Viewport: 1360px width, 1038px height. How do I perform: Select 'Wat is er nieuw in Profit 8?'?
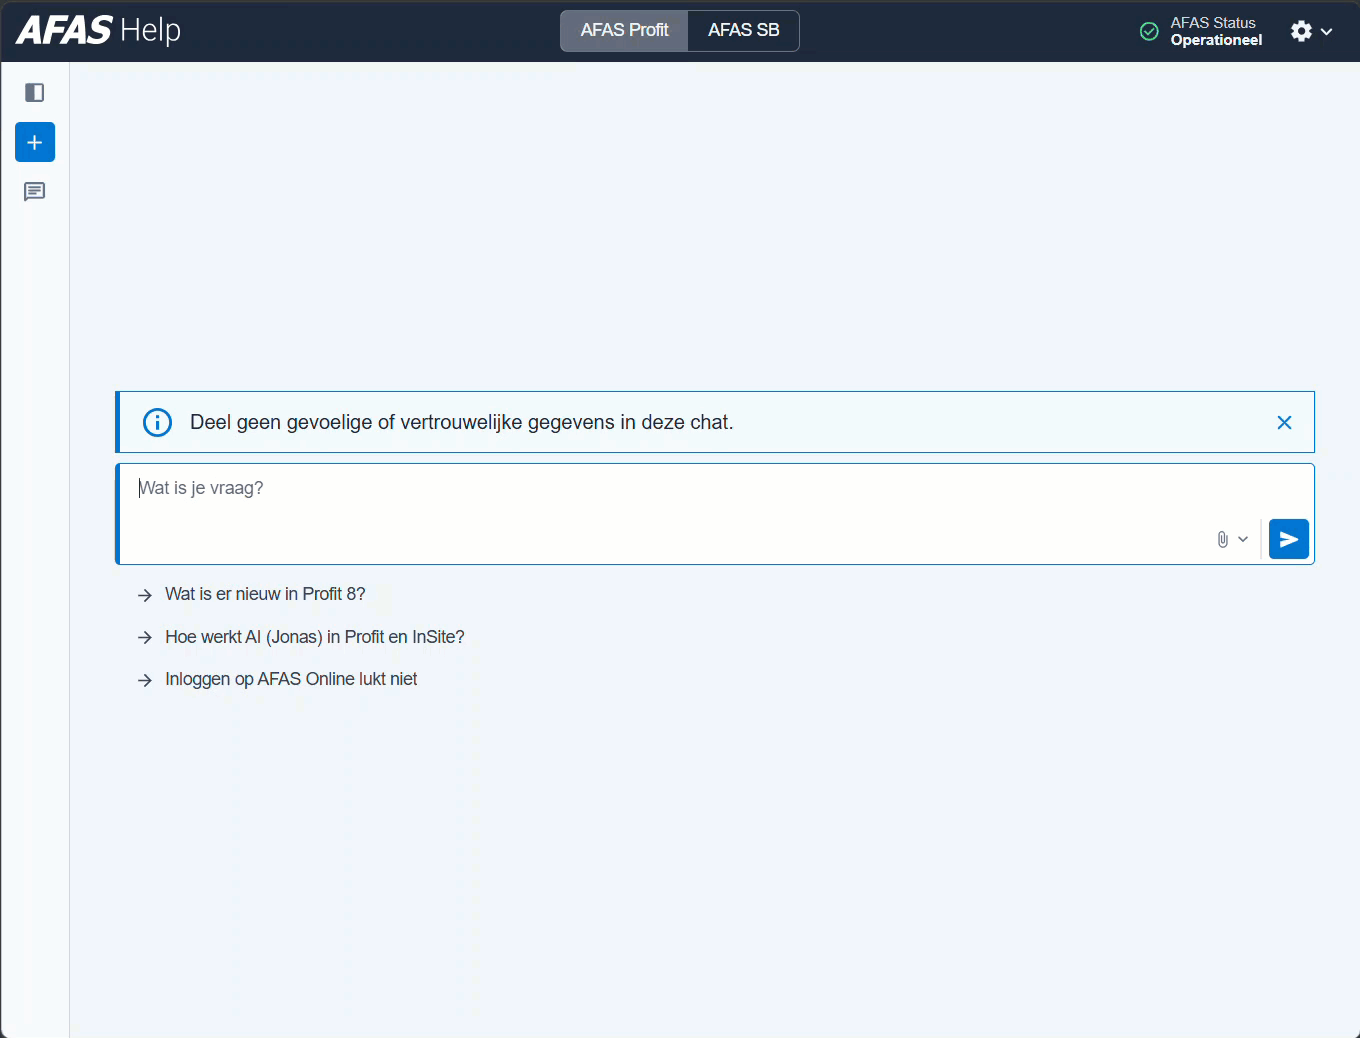(x=265, y=594)
